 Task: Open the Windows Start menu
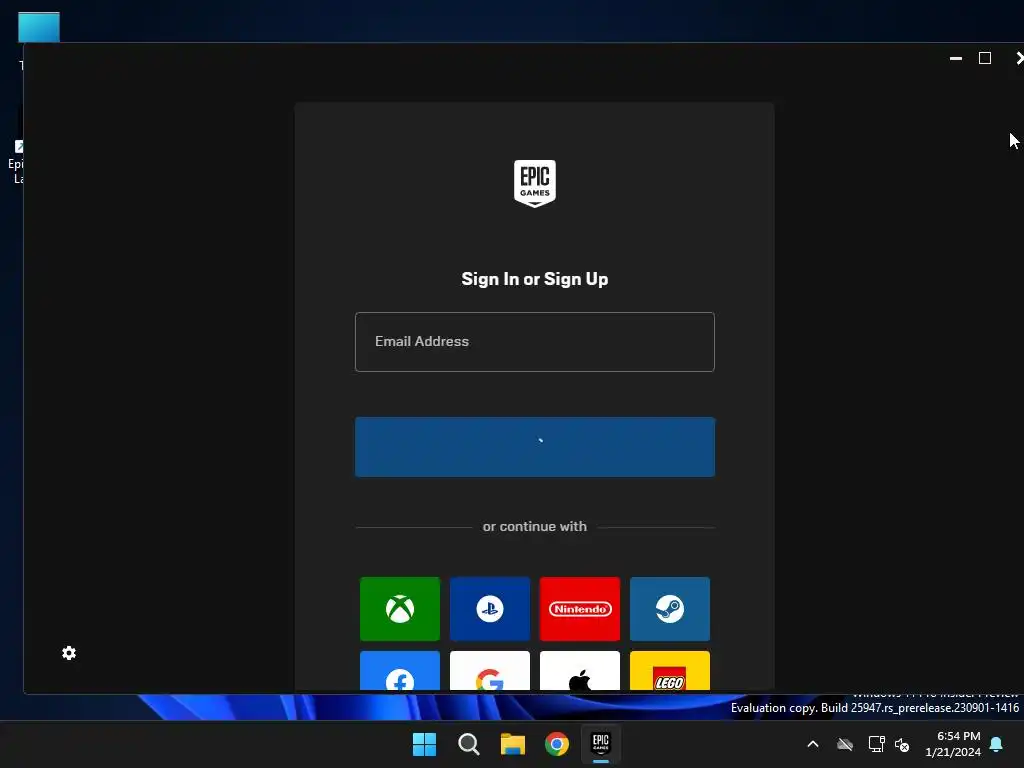coord(424,744)
